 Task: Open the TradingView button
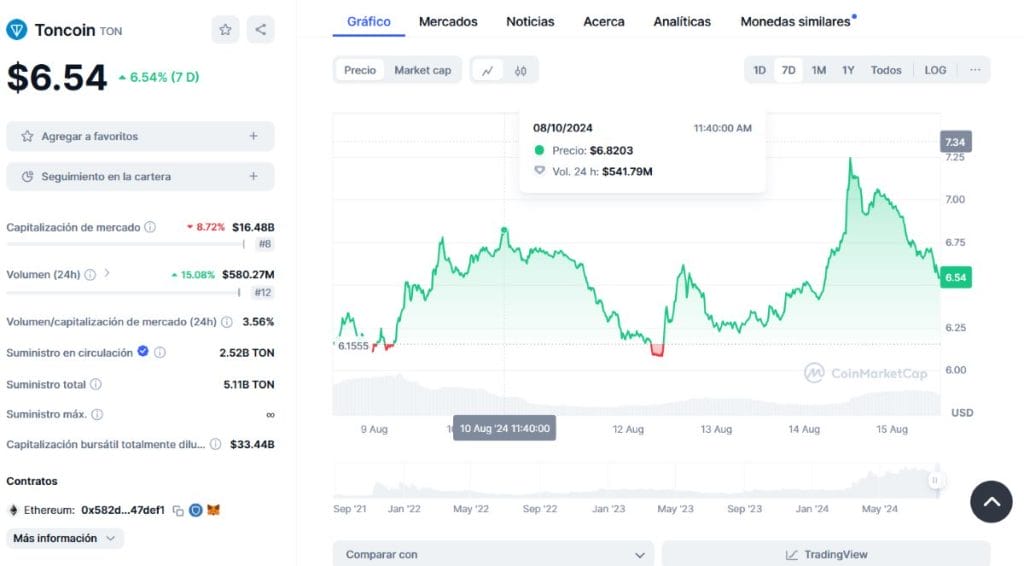(x=826, y=554)
